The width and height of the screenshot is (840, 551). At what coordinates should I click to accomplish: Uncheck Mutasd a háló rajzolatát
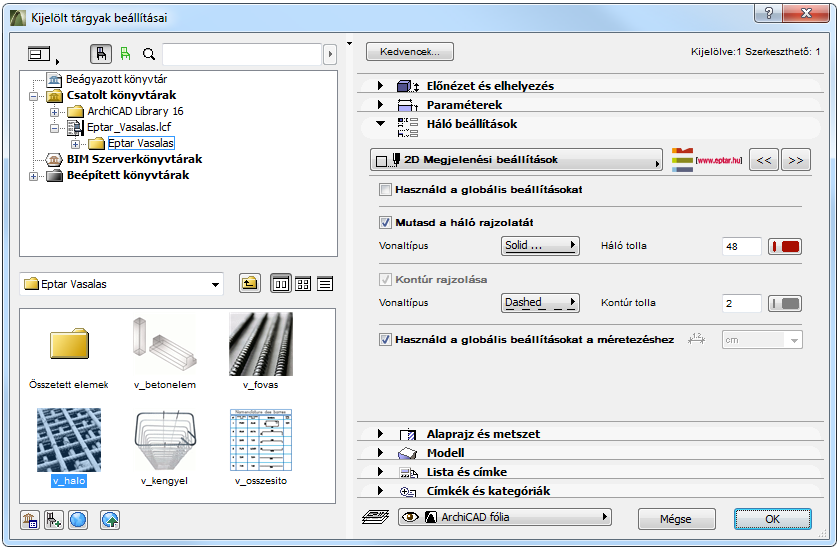tap(385, 222)
